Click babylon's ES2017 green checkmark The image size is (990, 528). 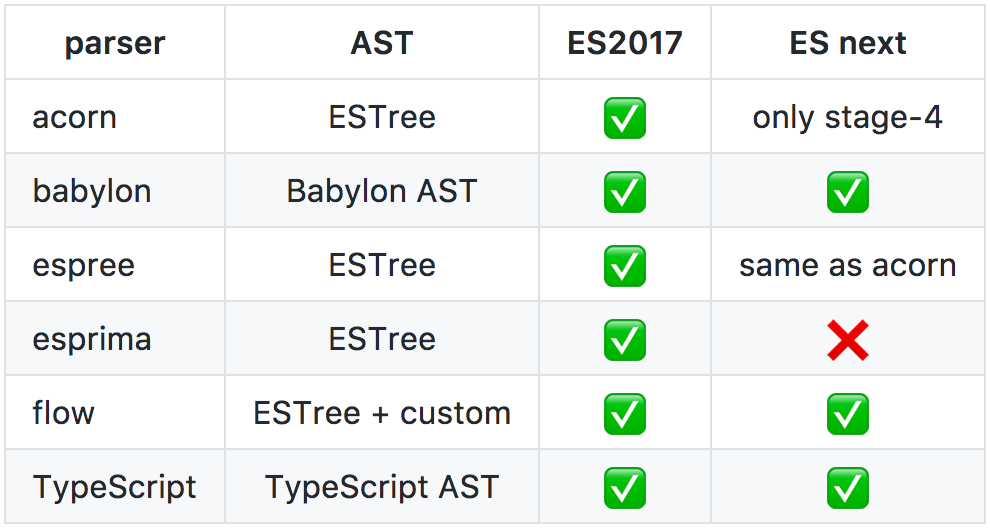point(624,192)
